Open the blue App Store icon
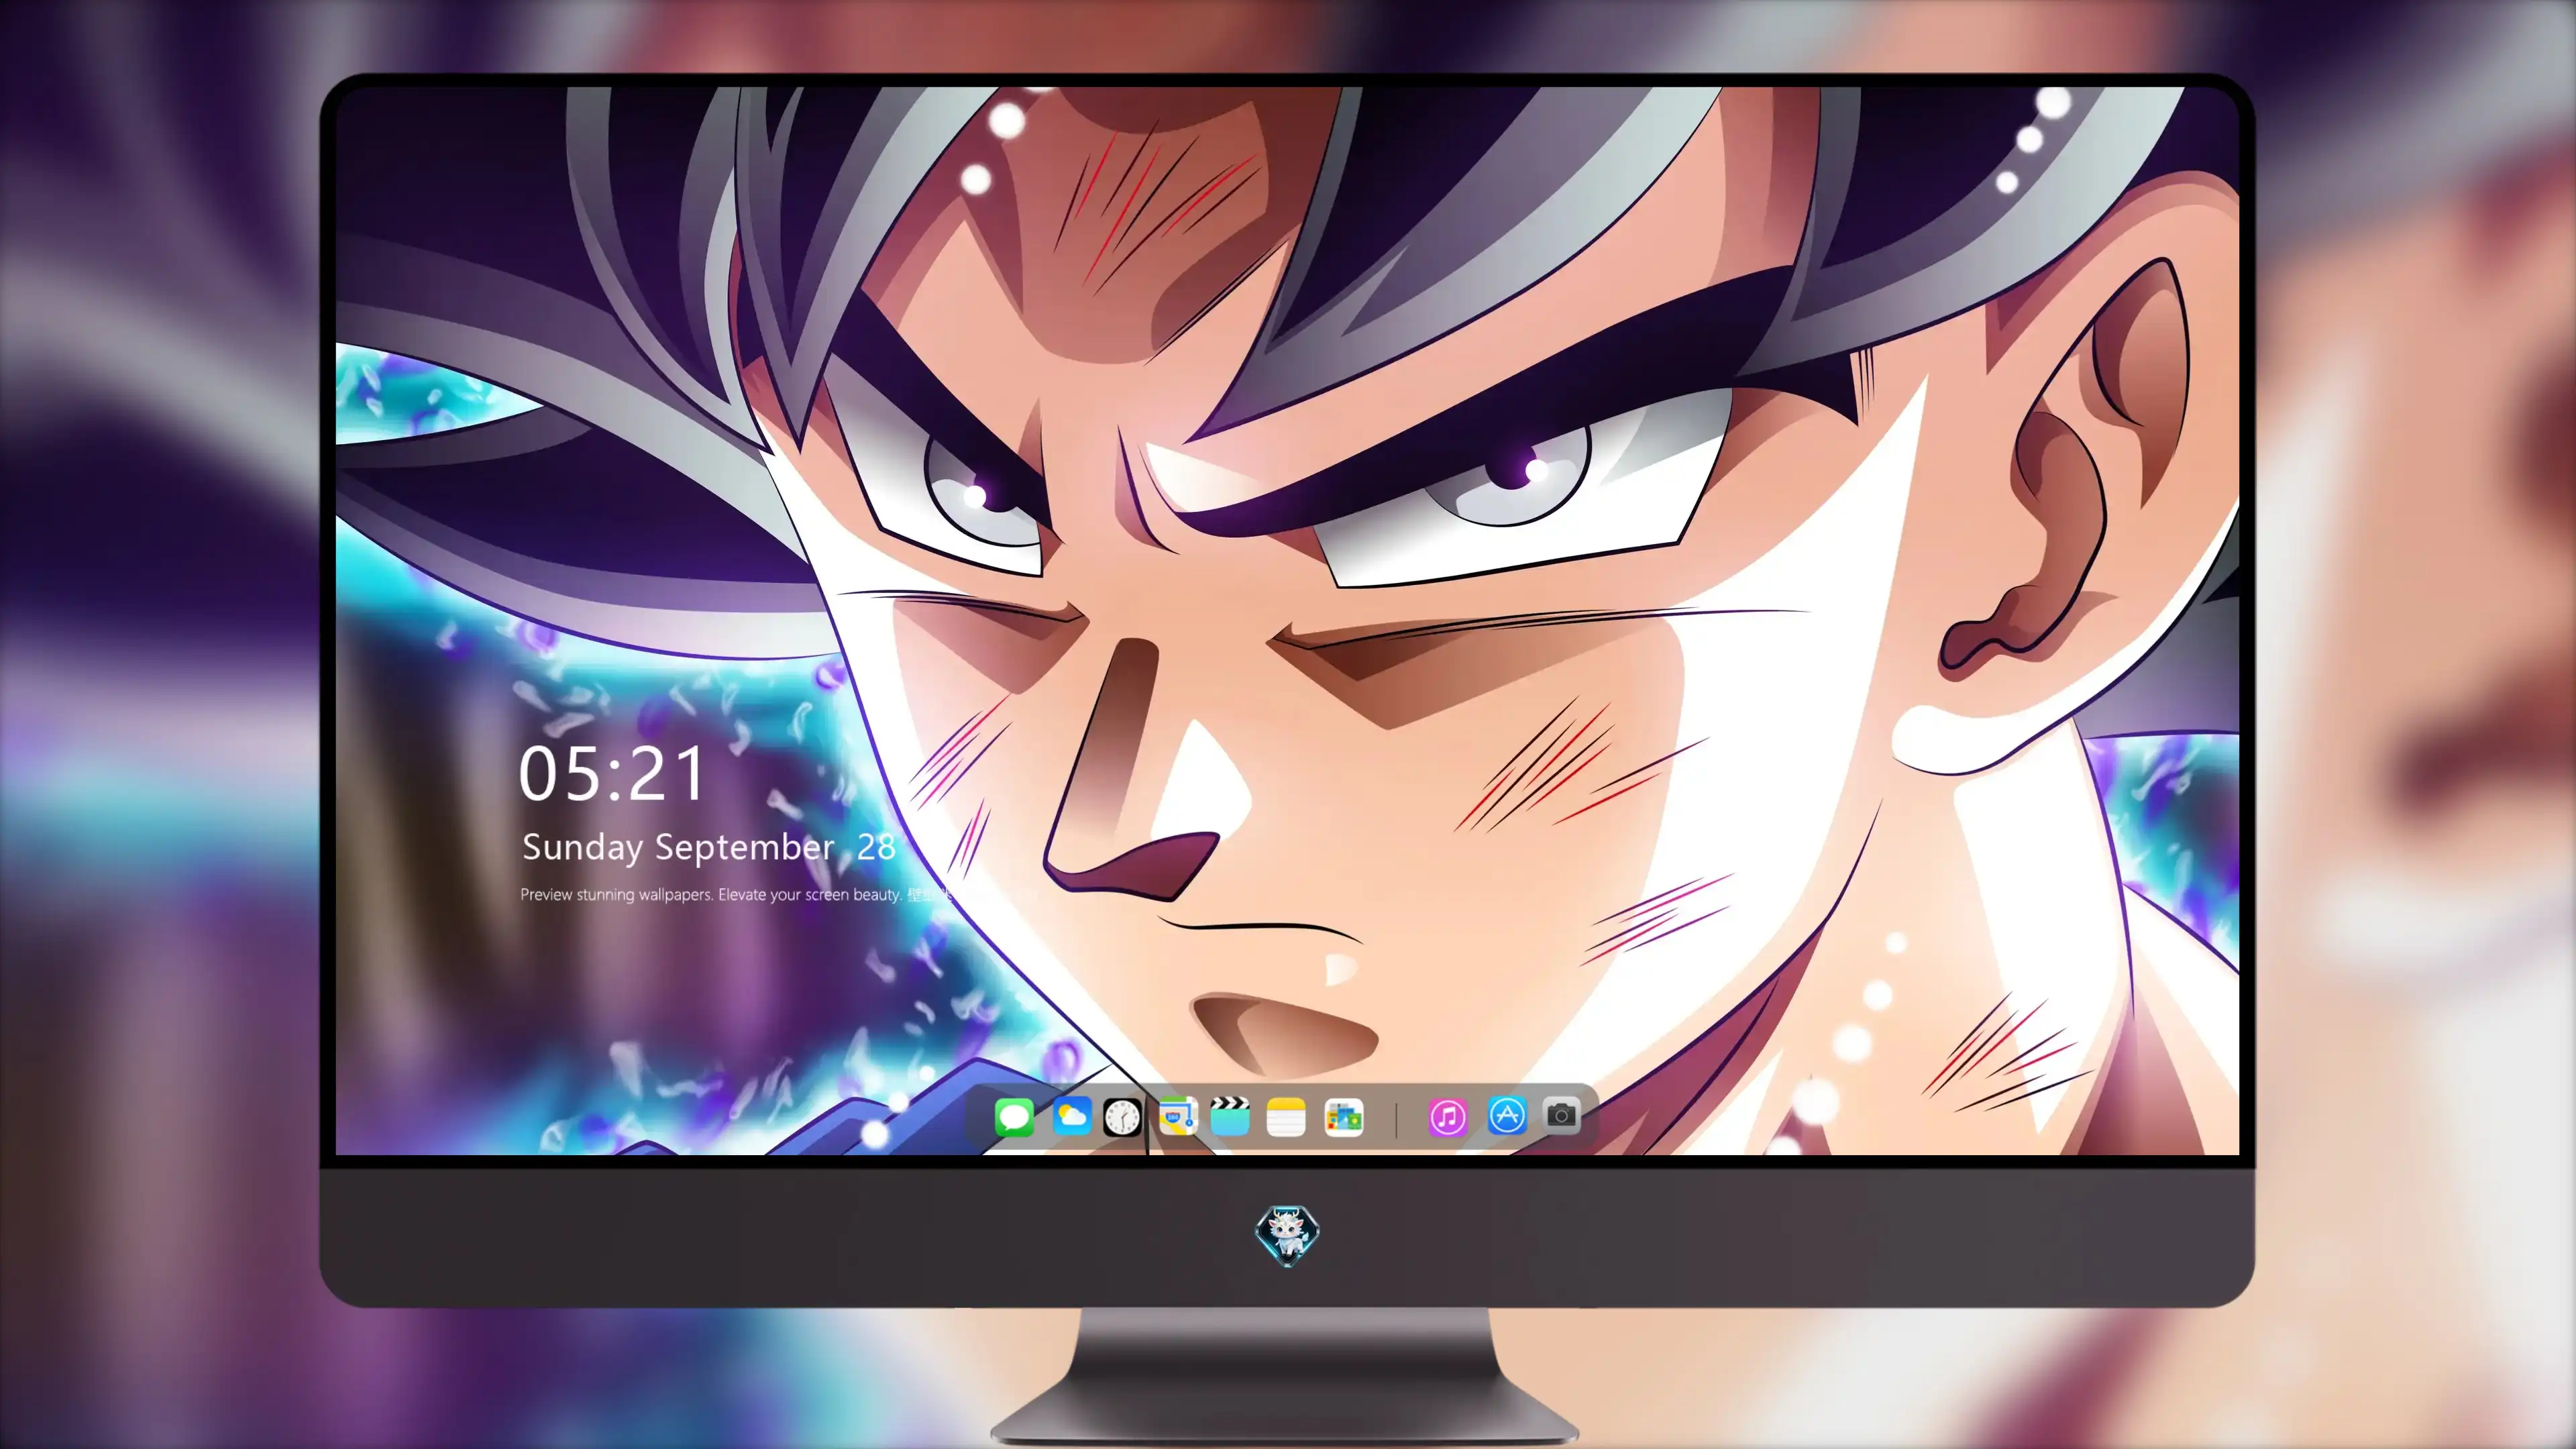 (1507, 1115)
